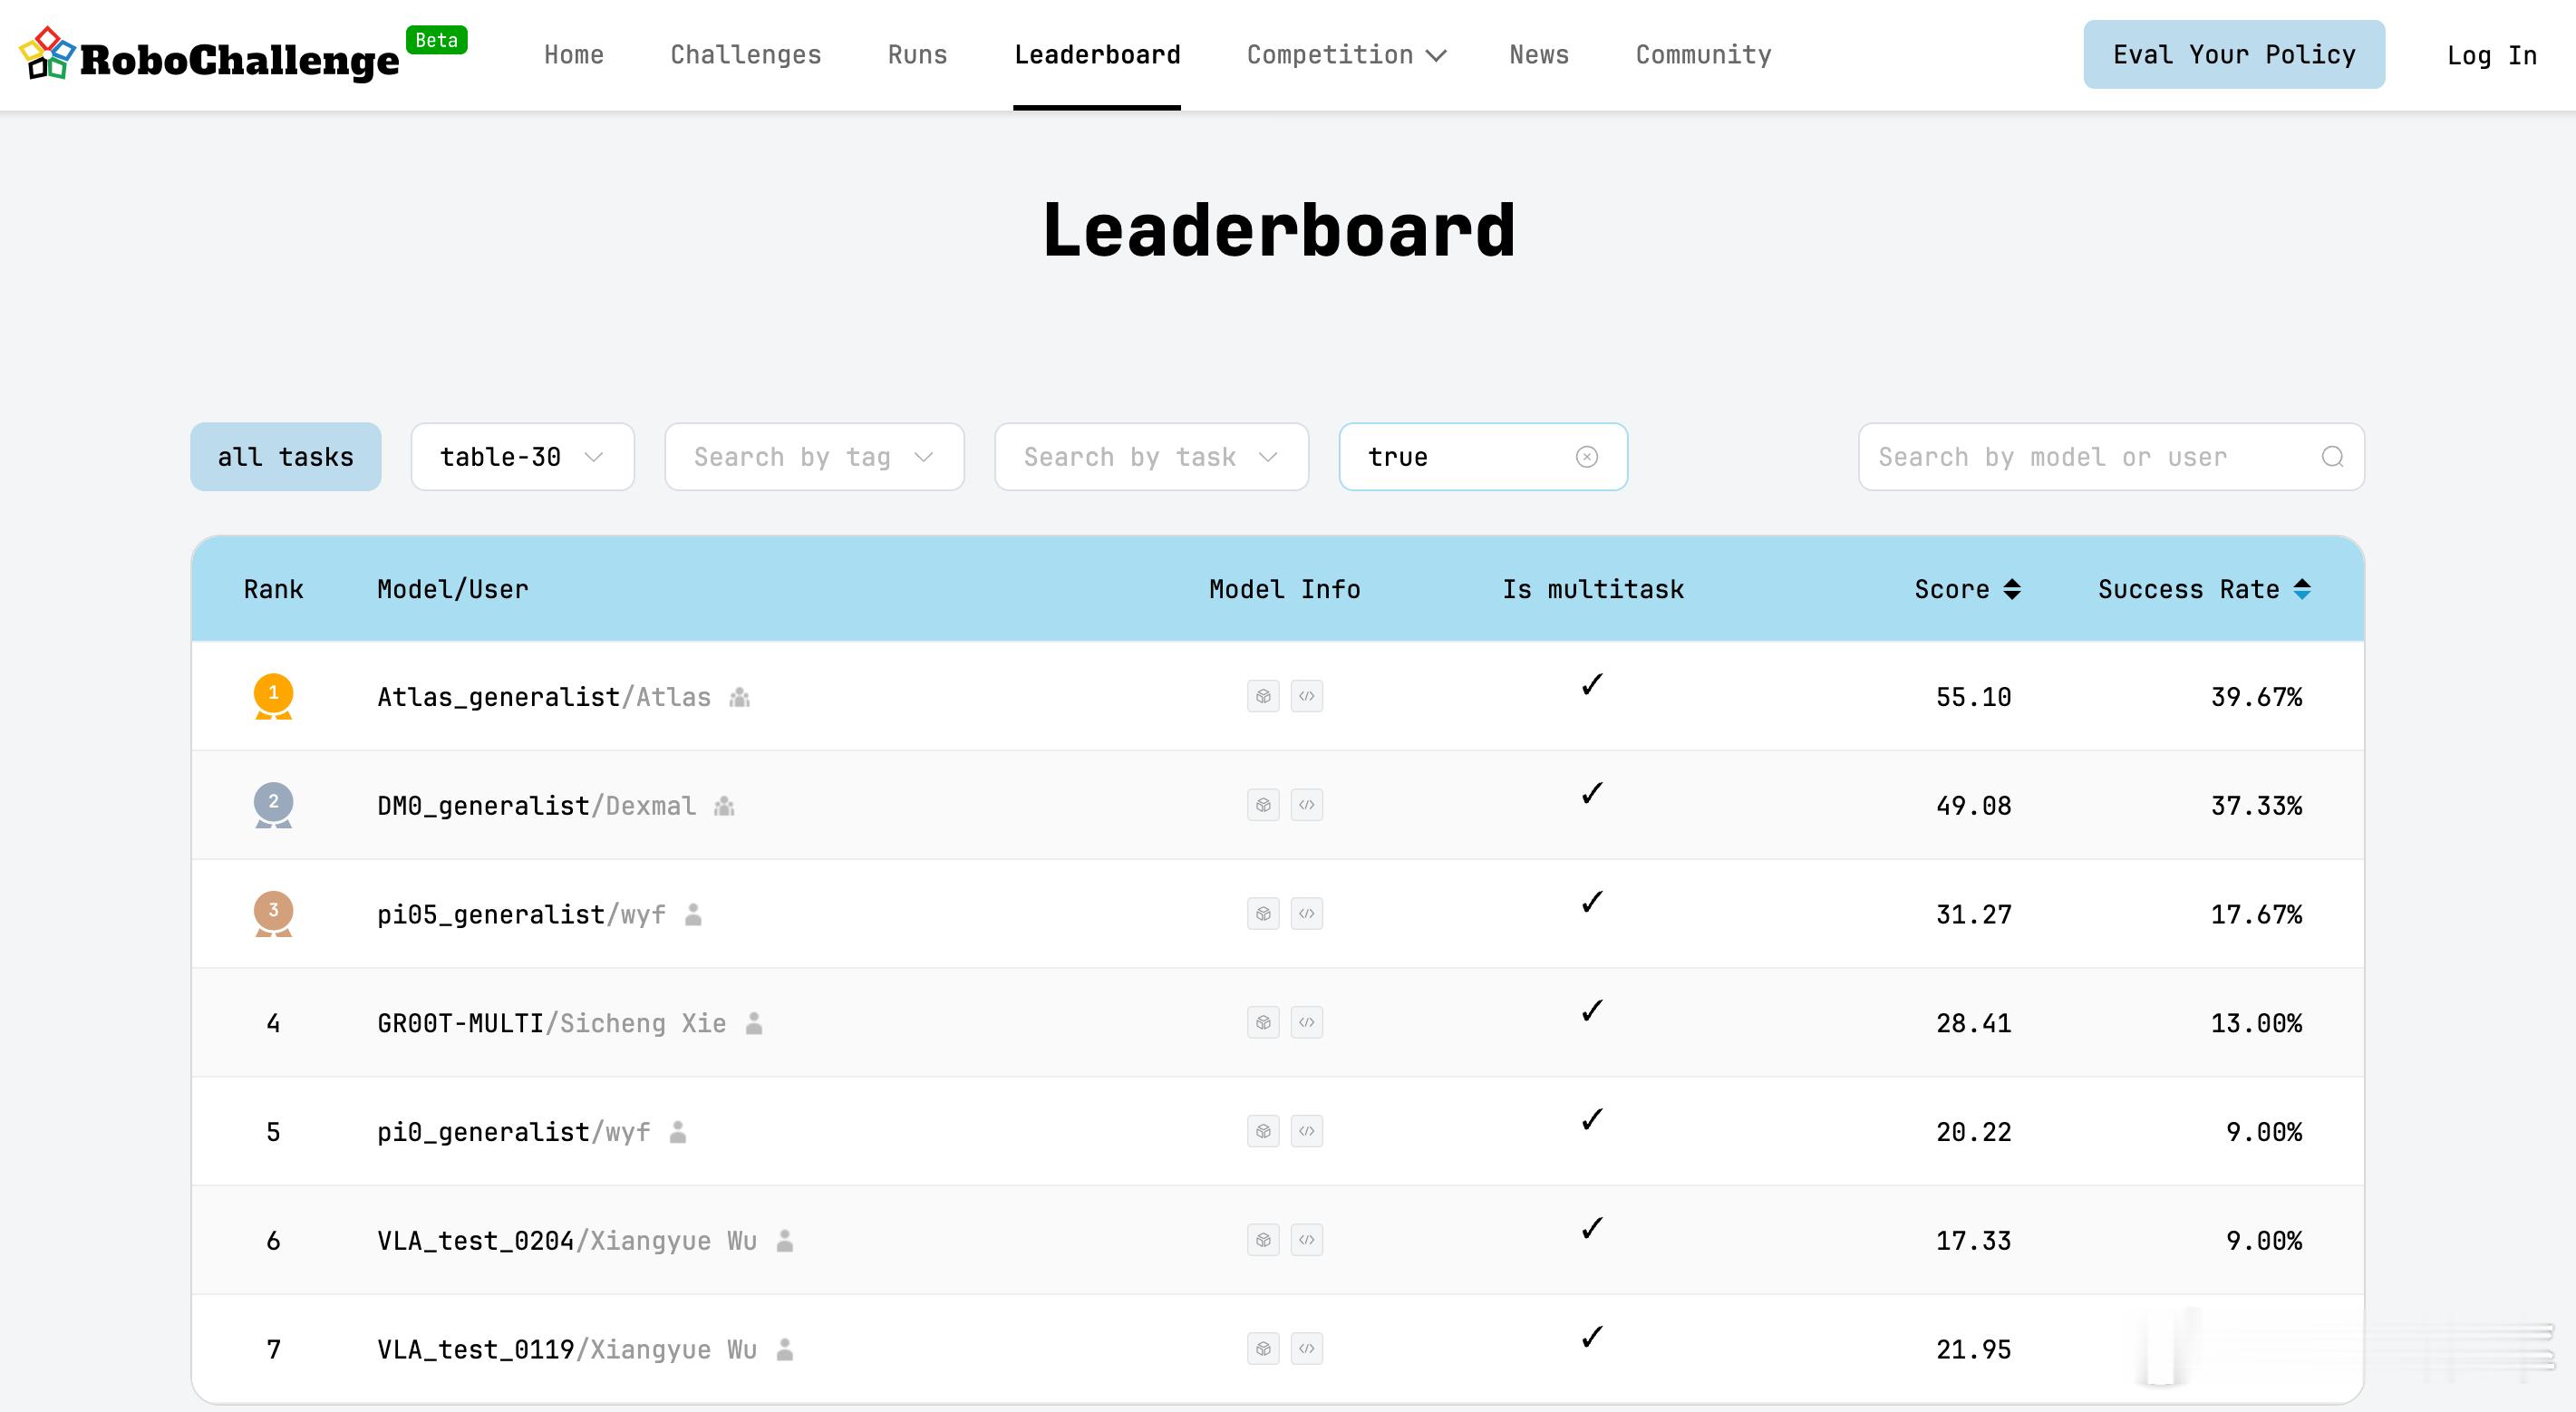Click the Eval Your Policy button

2233,55
